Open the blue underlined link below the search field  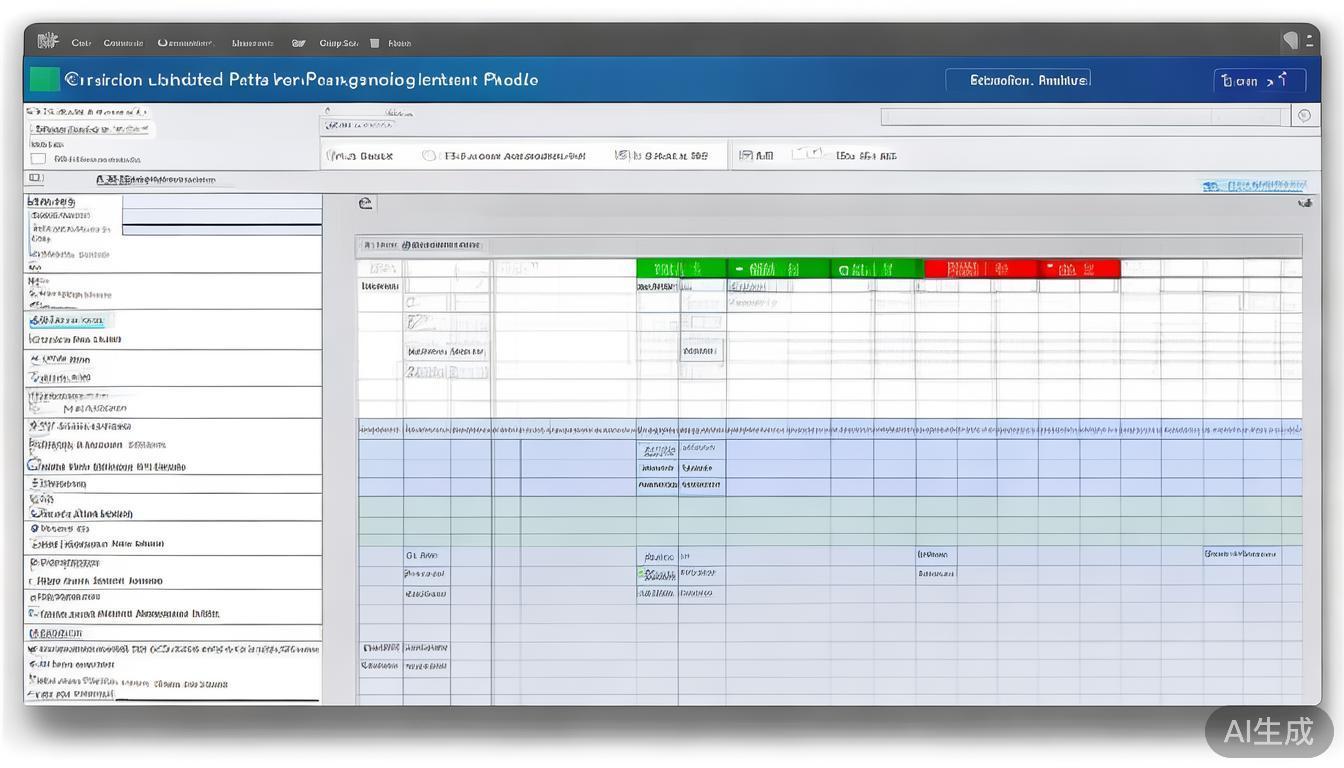click(1254, 186)
